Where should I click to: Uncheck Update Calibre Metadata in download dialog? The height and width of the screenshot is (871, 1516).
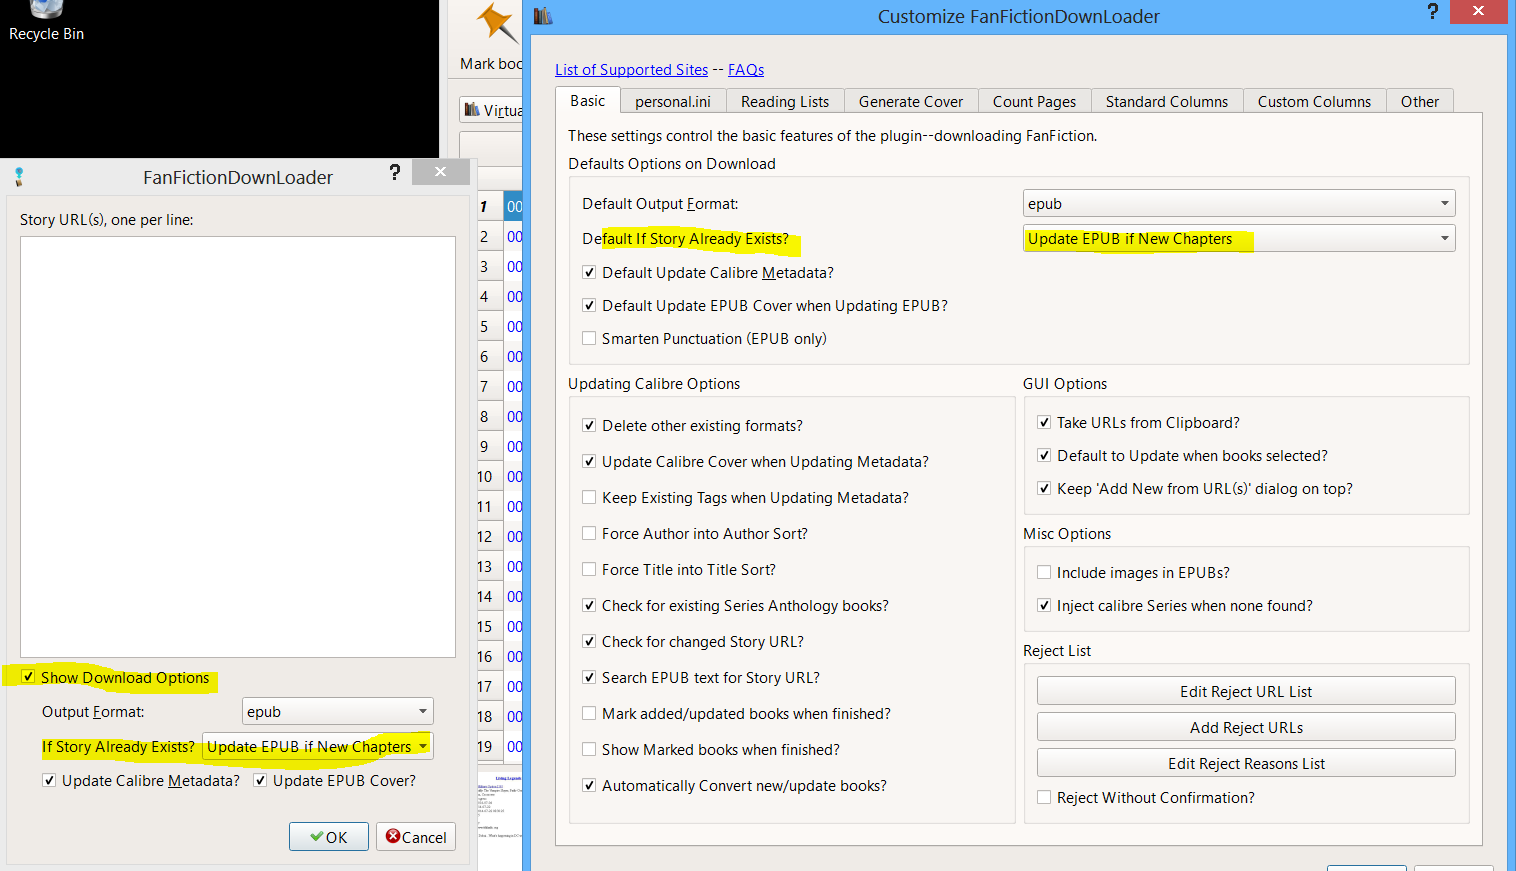point(49,780)
